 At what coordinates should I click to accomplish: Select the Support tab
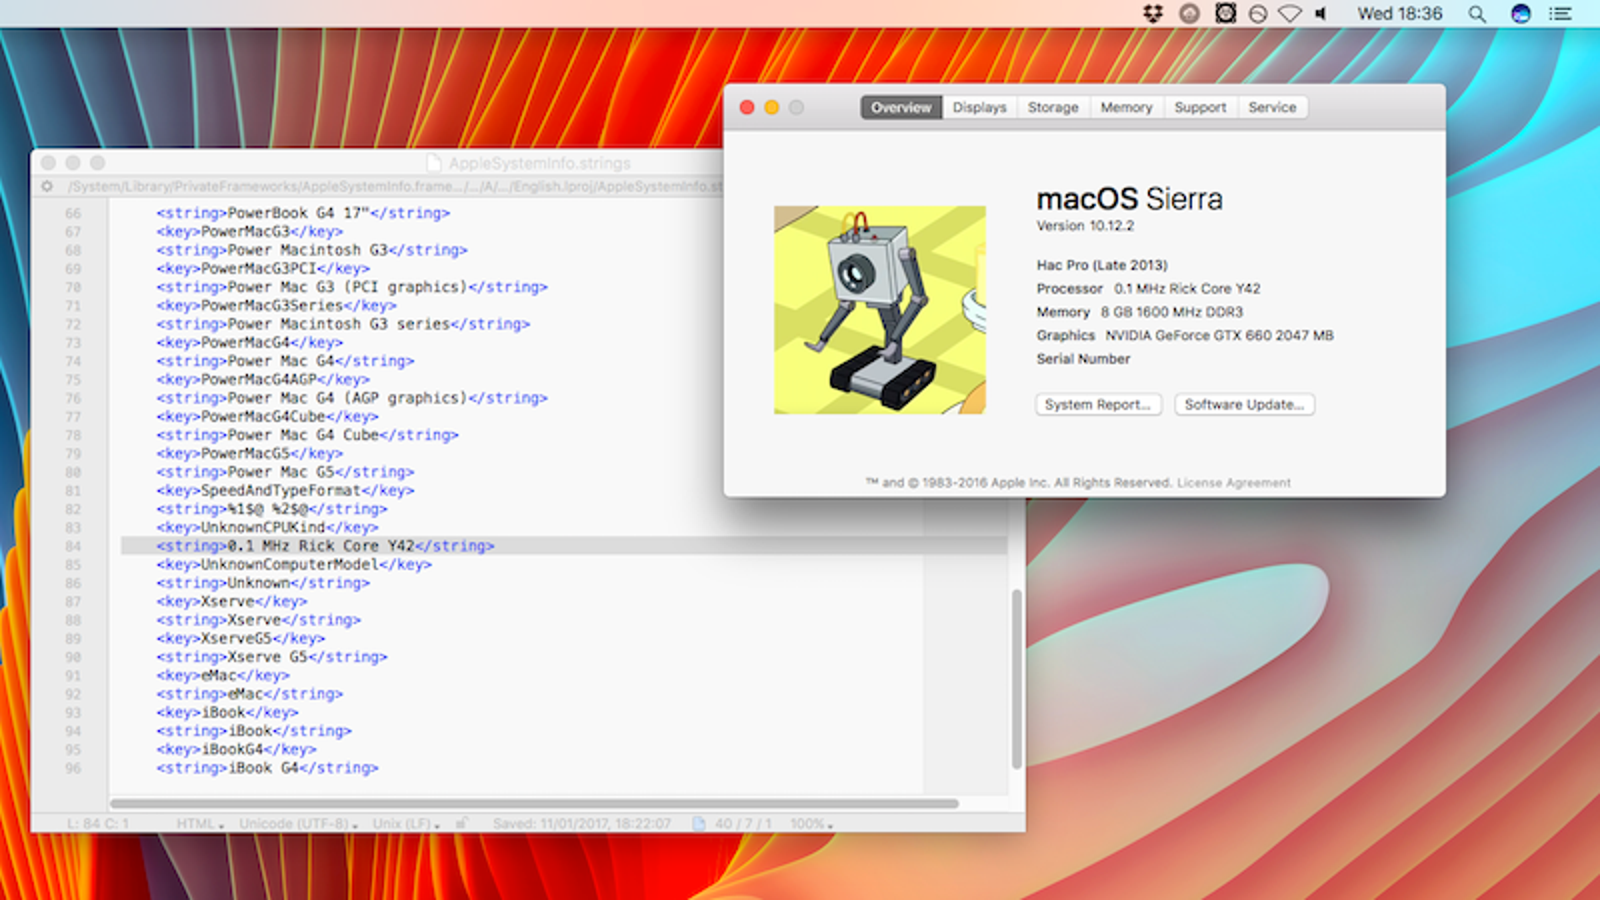(1200, 107)
